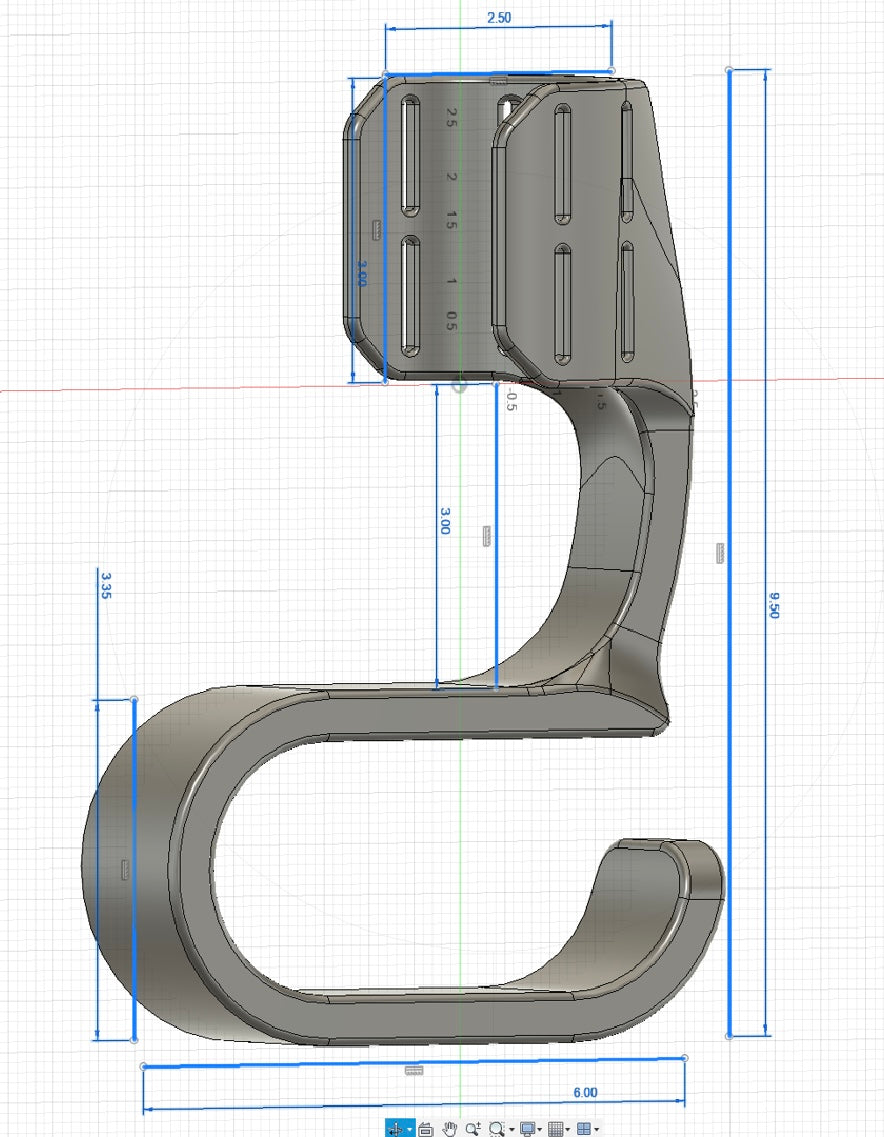This screenshot has height=1137, width=884.
Task: Select constraint glyph on top 2.50 line
Action: point(498,80)
